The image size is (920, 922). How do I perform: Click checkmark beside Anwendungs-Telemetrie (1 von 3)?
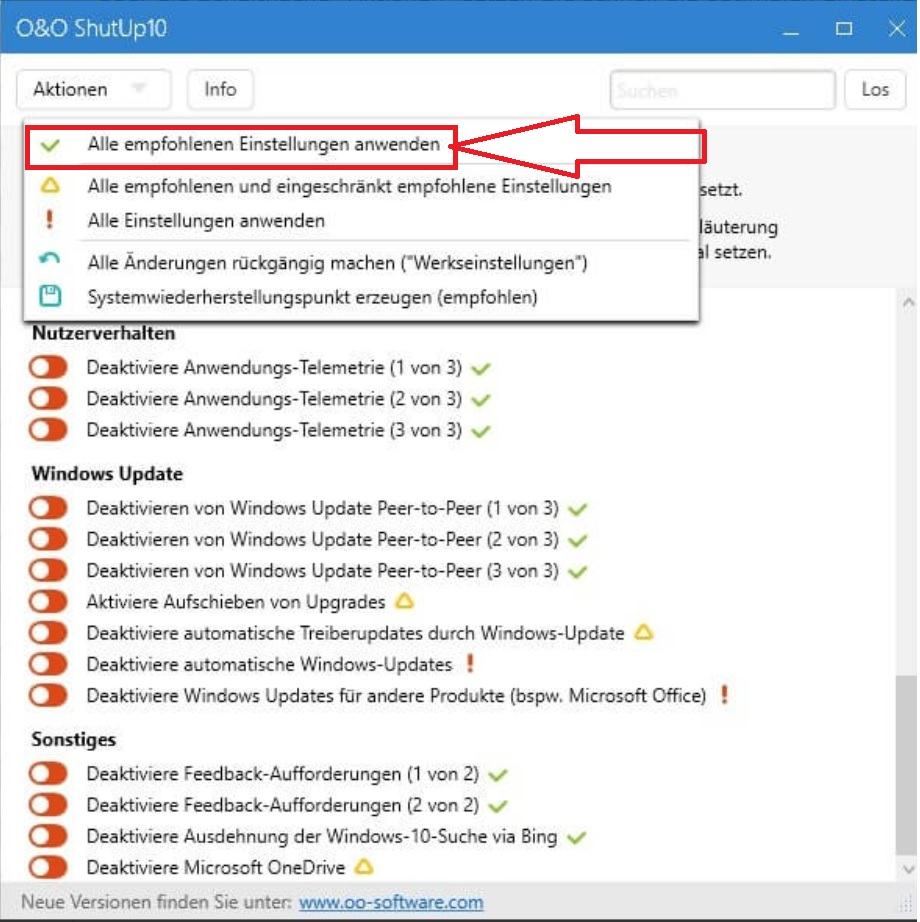(x=481, y=369)
